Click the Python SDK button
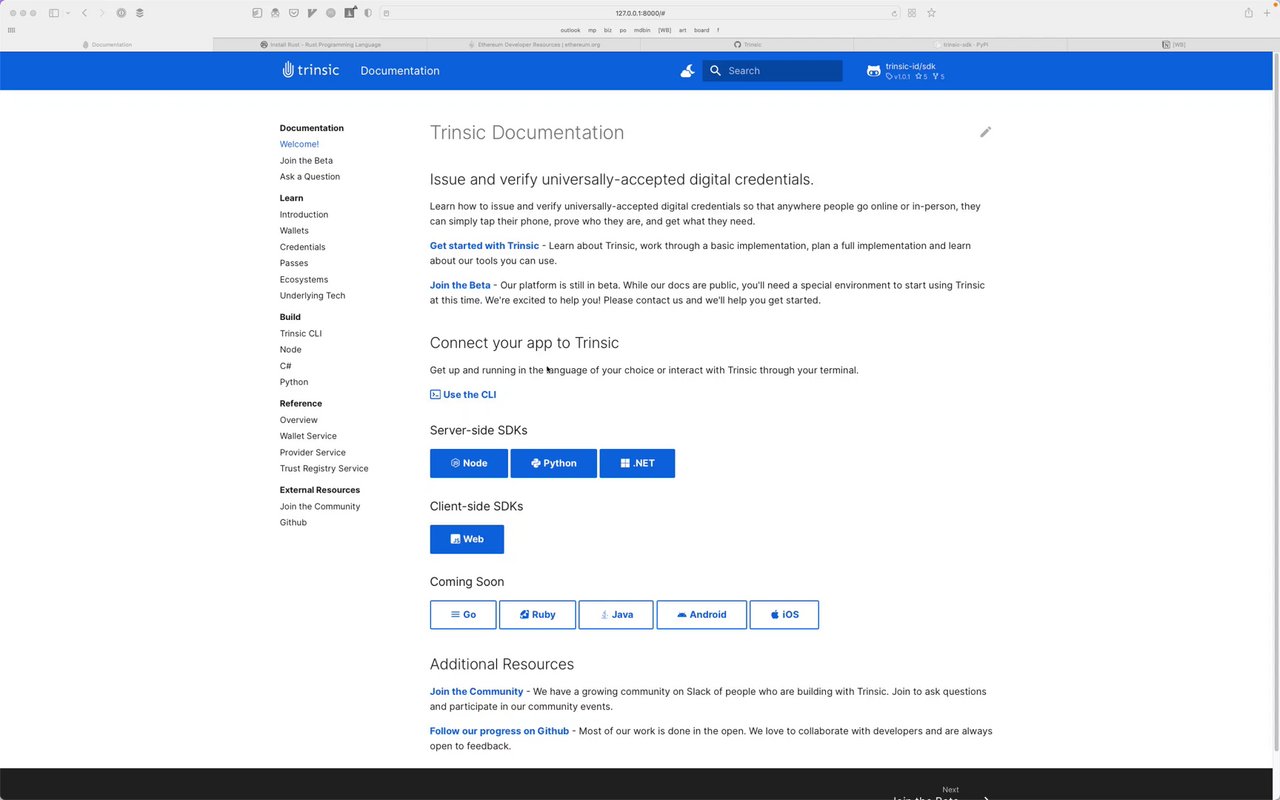 click(554, 463)
